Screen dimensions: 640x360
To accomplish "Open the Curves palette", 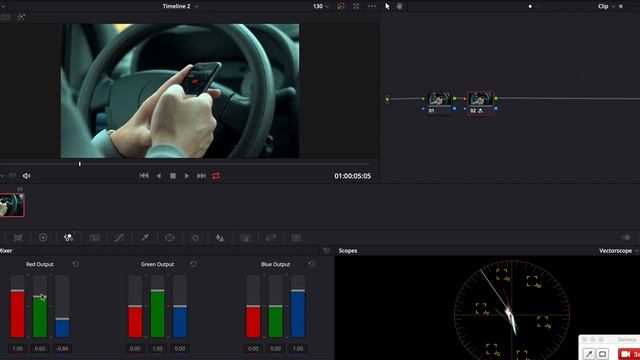I will (x=119, y=238).
